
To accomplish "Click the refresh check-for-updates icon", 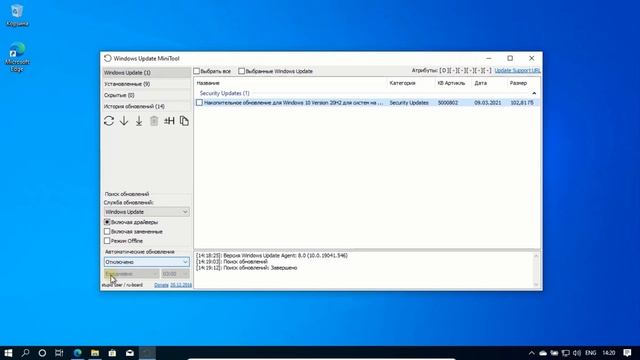I will [x=109, y=121].
